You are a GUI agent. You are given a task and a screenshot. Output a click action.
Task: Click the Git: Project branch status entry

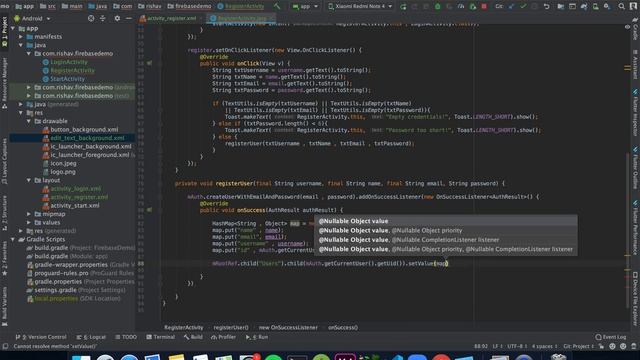[579, 347]
